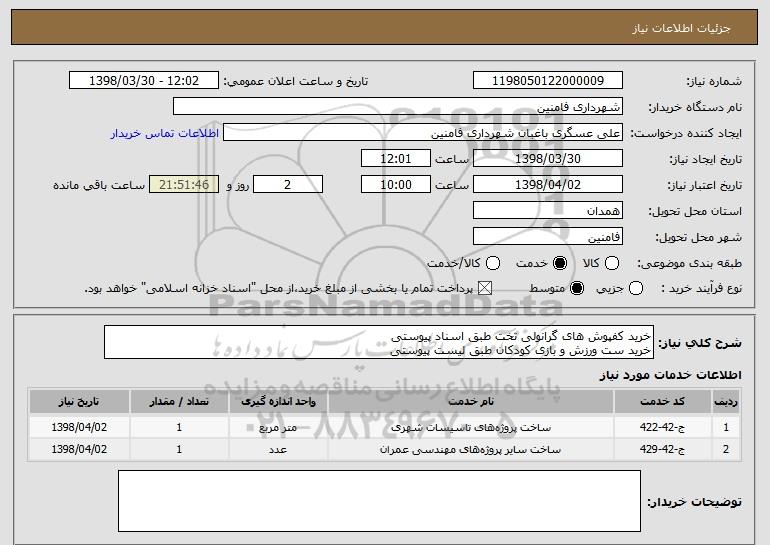Click quantity cell in row 2
Image resolution: width=770 pixels, height=545 pixels.
pyautogui.click(x=179, y=449)
